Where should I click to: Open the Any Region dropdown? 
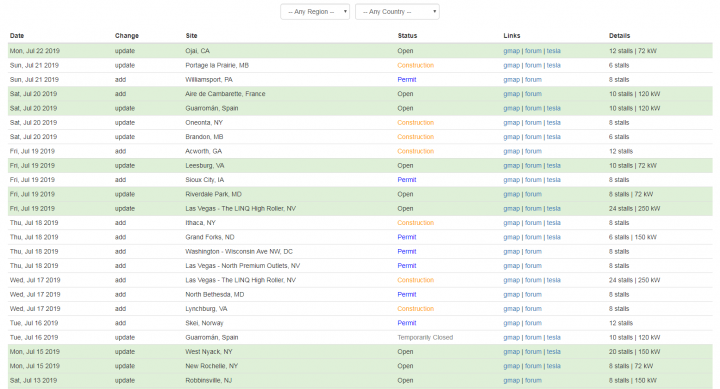(315, 12)
